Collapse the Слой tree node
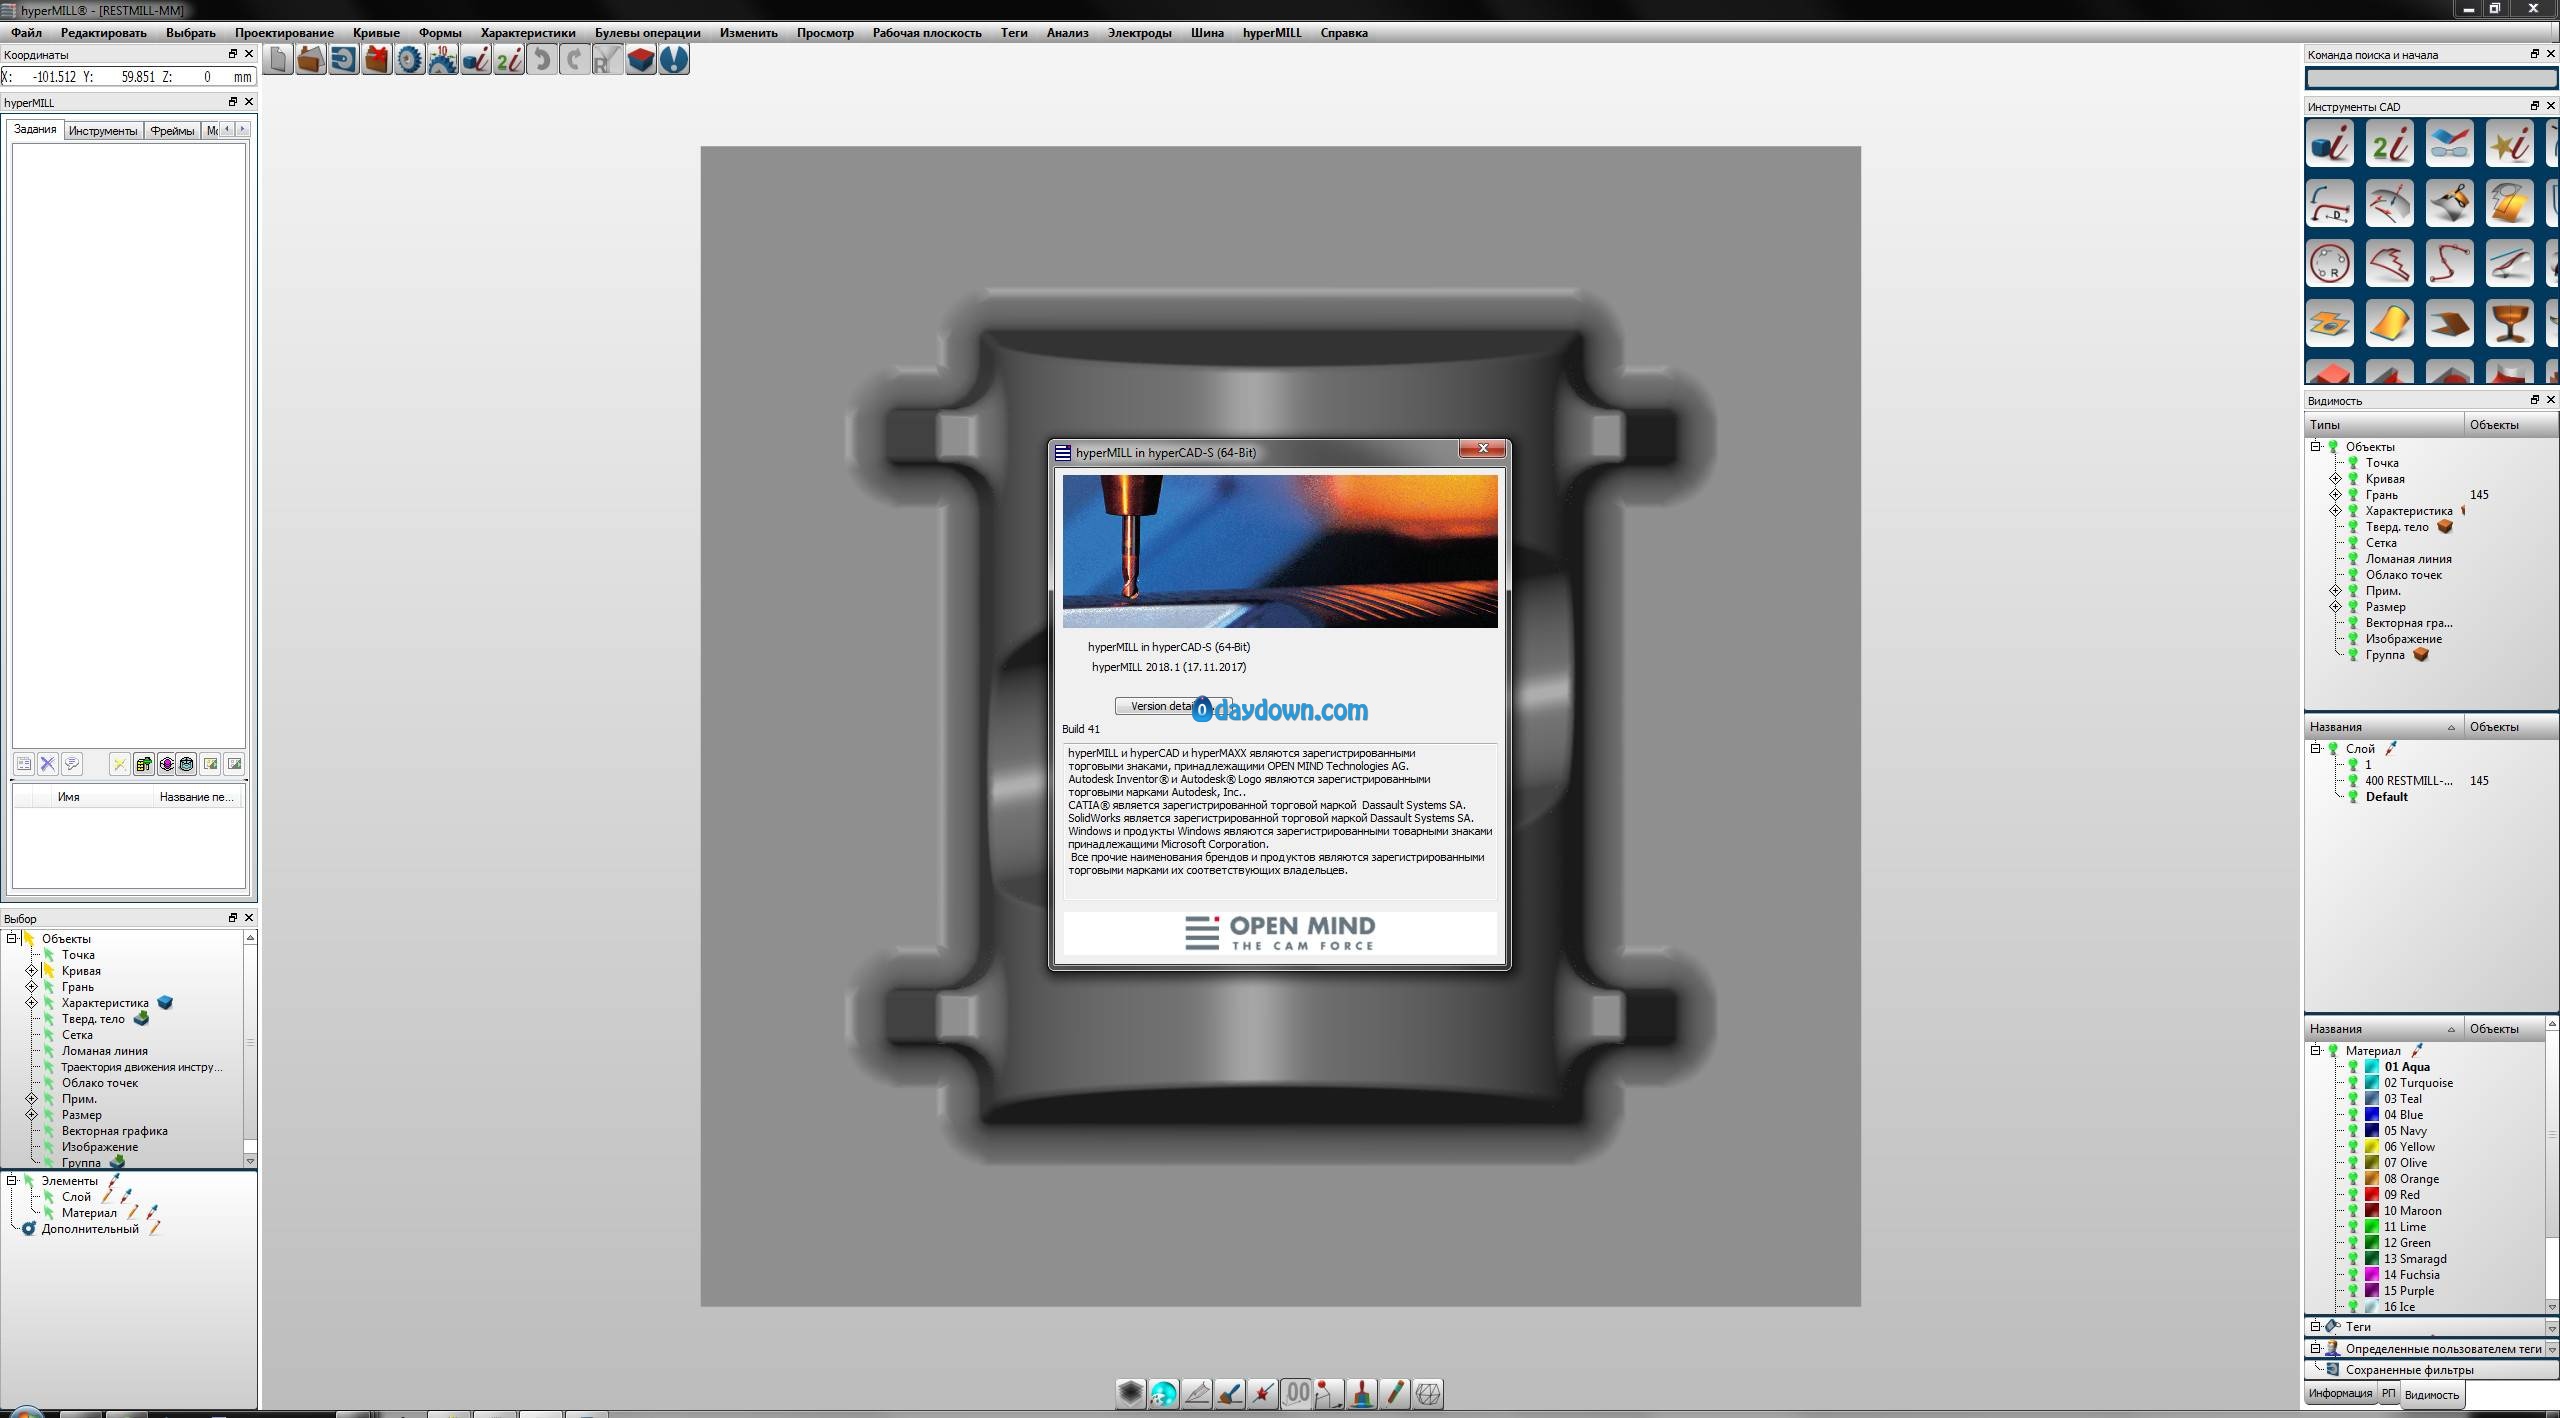Viewport: 2560px width, 1418px height. click(x=2316, y=749)
